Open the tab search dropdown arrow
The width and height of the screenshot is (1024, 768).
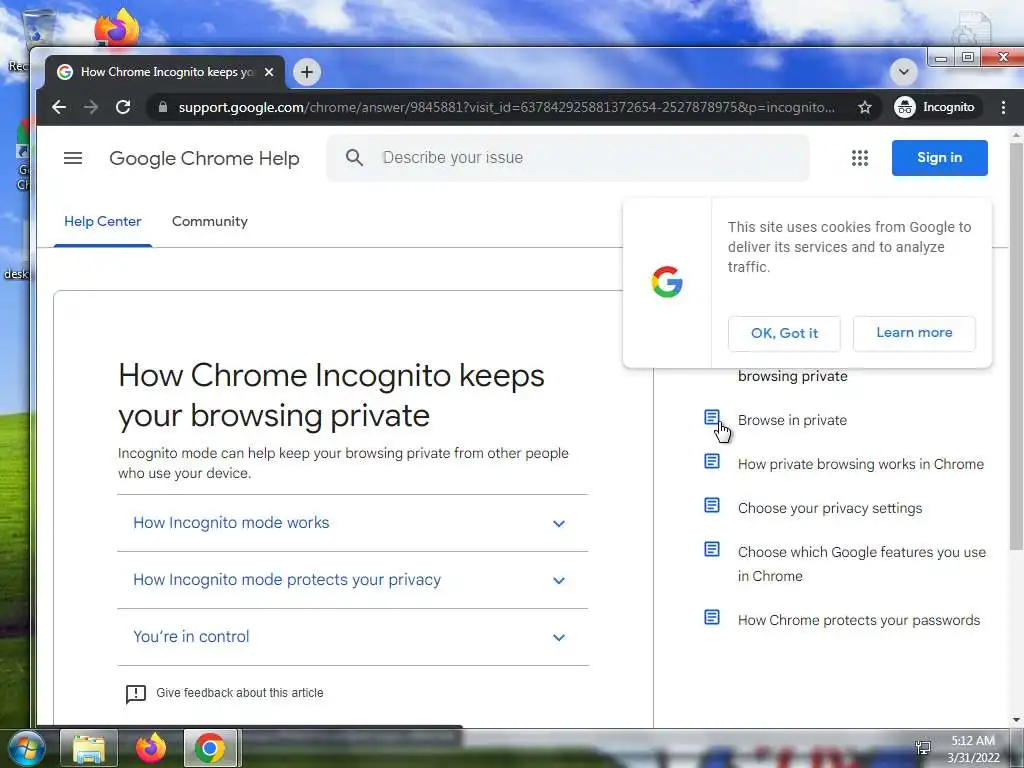[x=904, y=72]
